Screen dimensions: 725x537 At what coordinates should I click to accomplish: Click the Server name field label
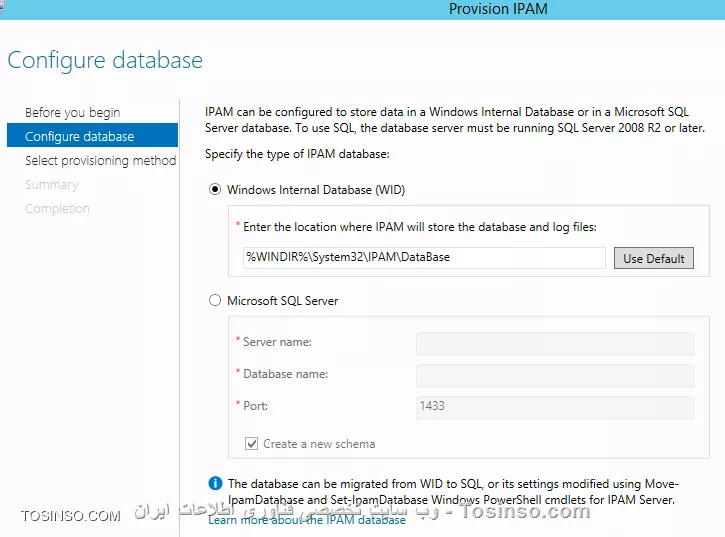click(277, 342)
